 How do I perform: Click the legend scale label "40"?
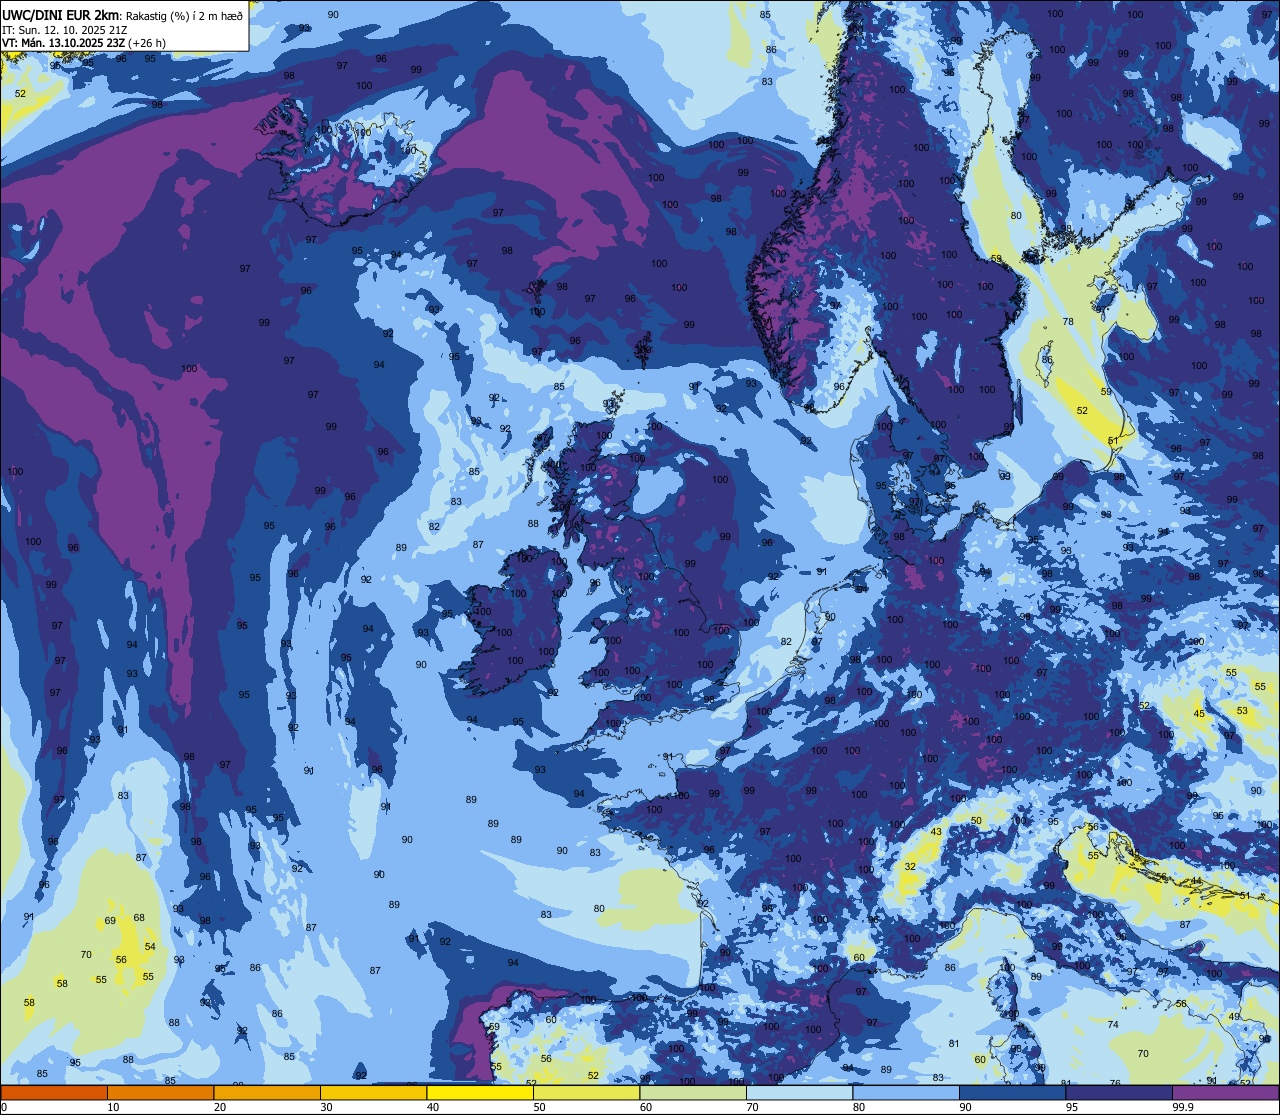click(x=433, y=1107)
